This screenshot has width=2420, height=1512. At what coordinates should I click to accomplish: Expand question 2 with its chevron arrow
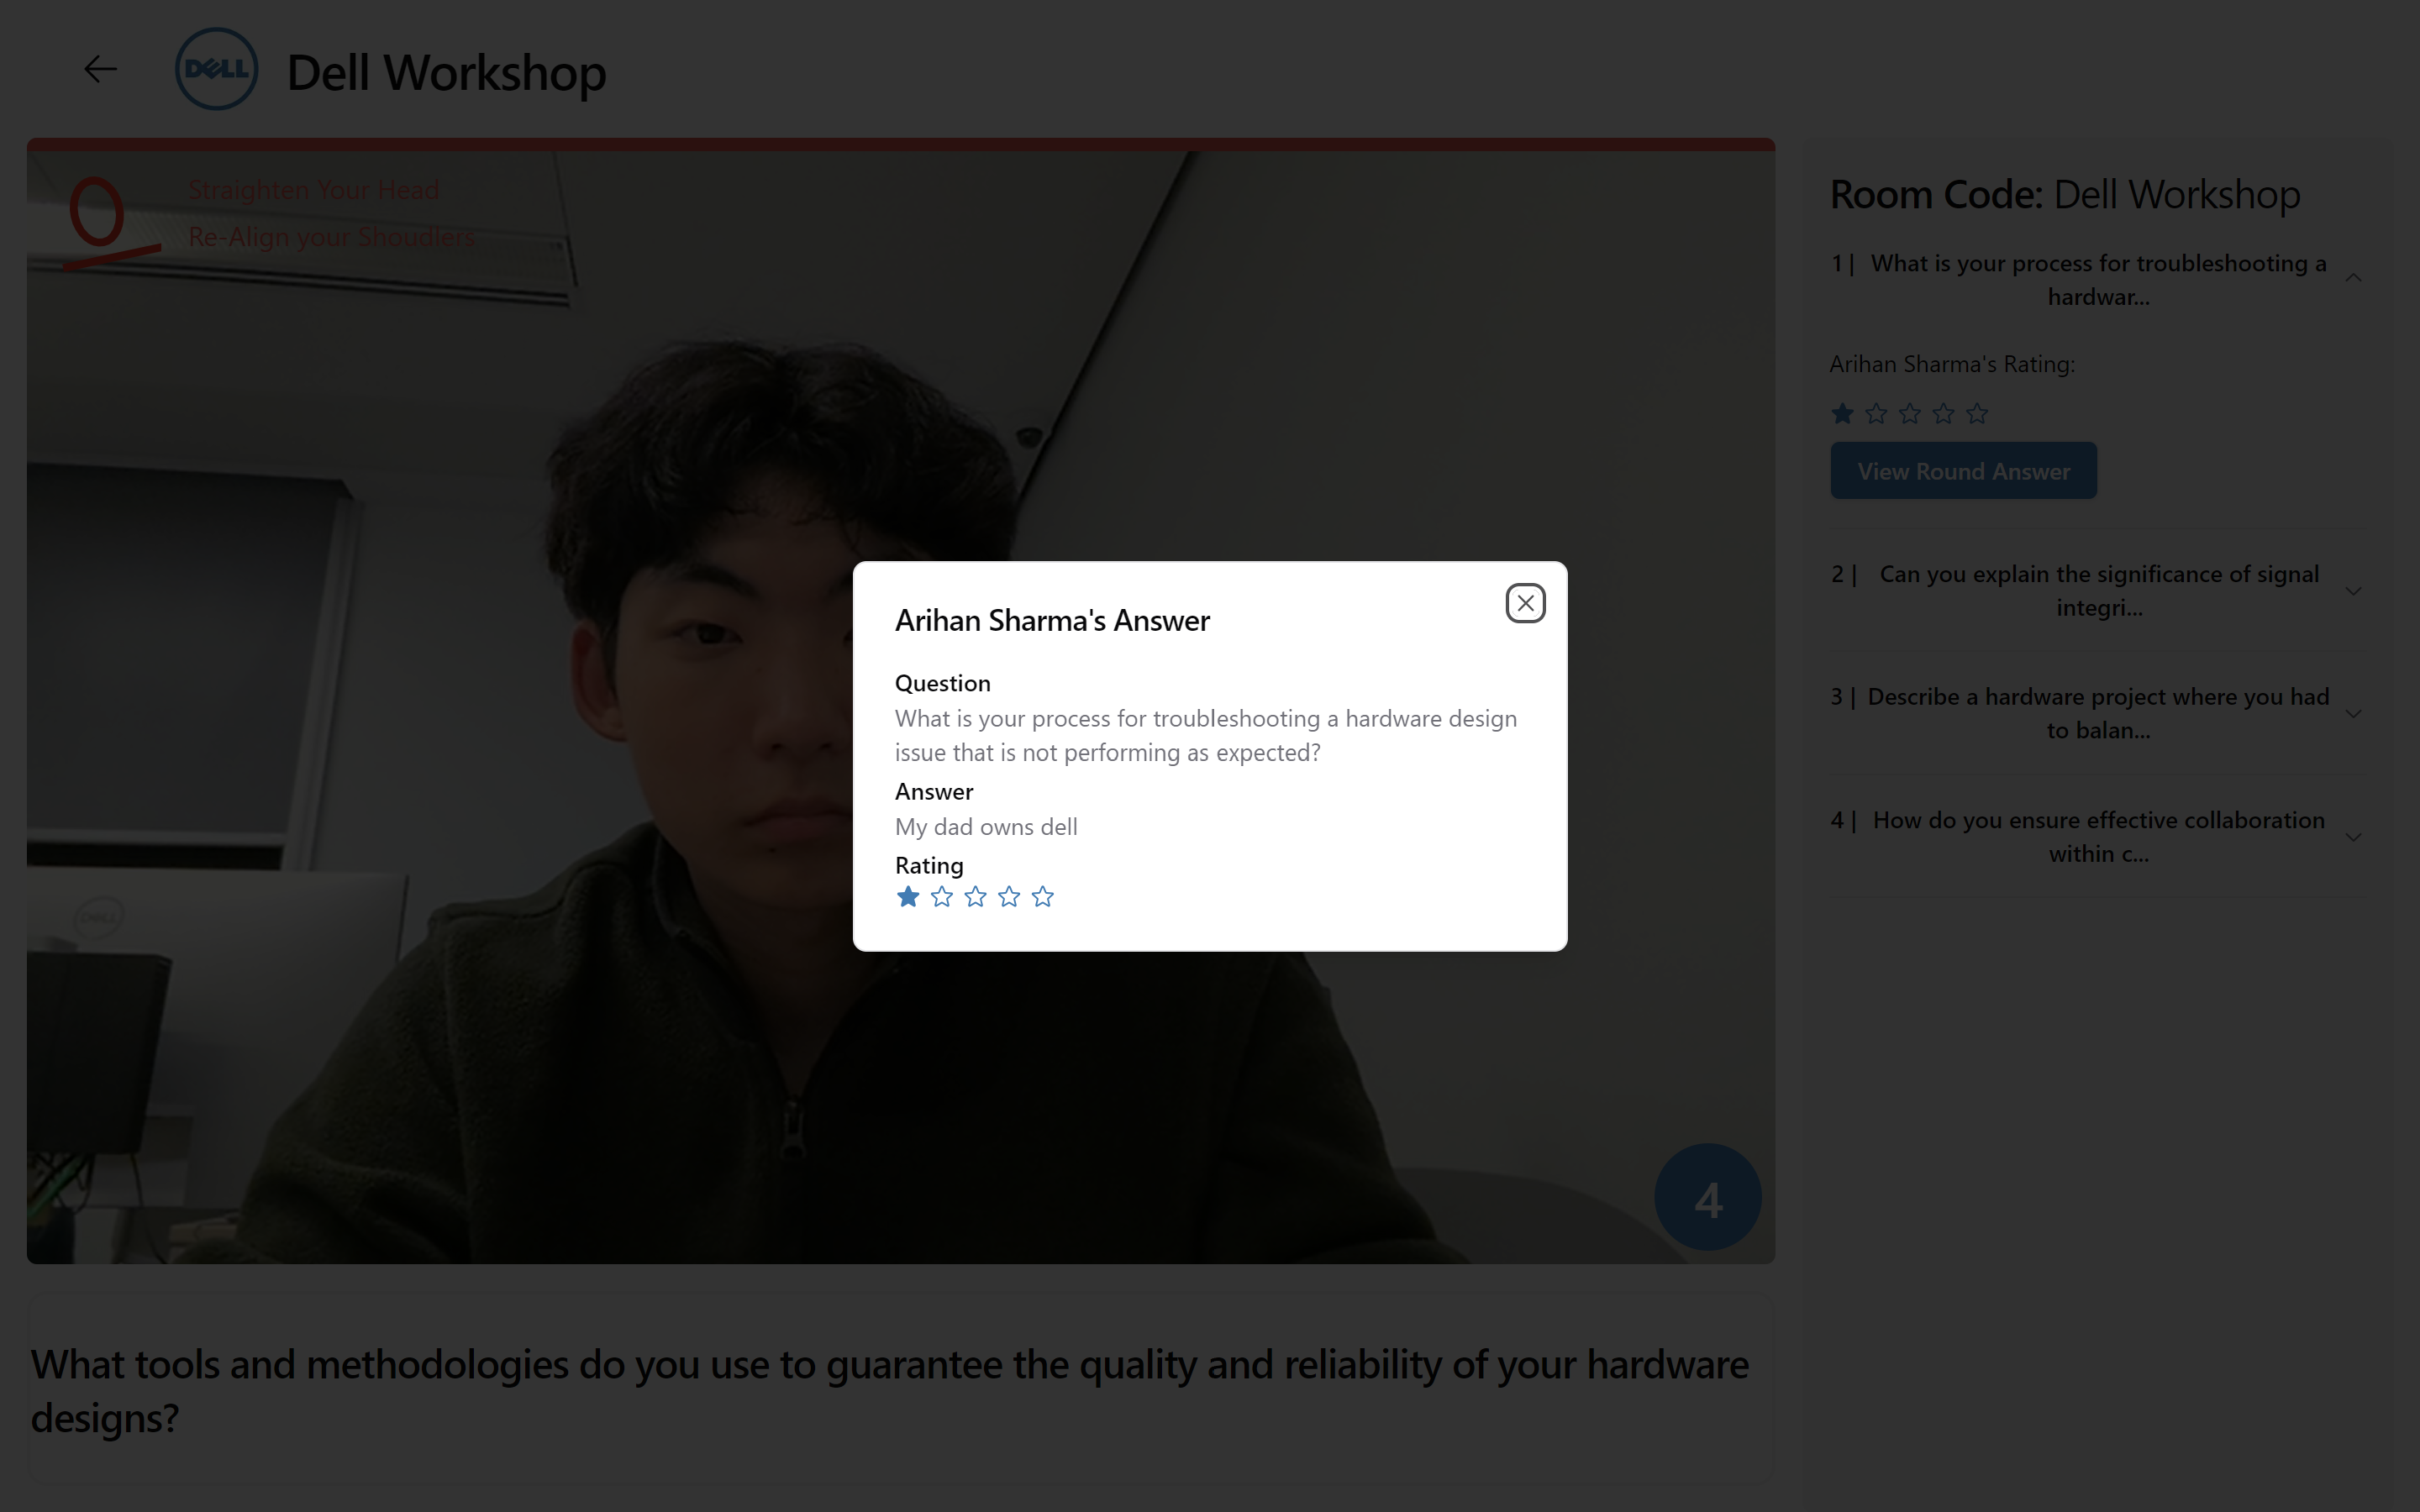click(x=2353, y=591)
